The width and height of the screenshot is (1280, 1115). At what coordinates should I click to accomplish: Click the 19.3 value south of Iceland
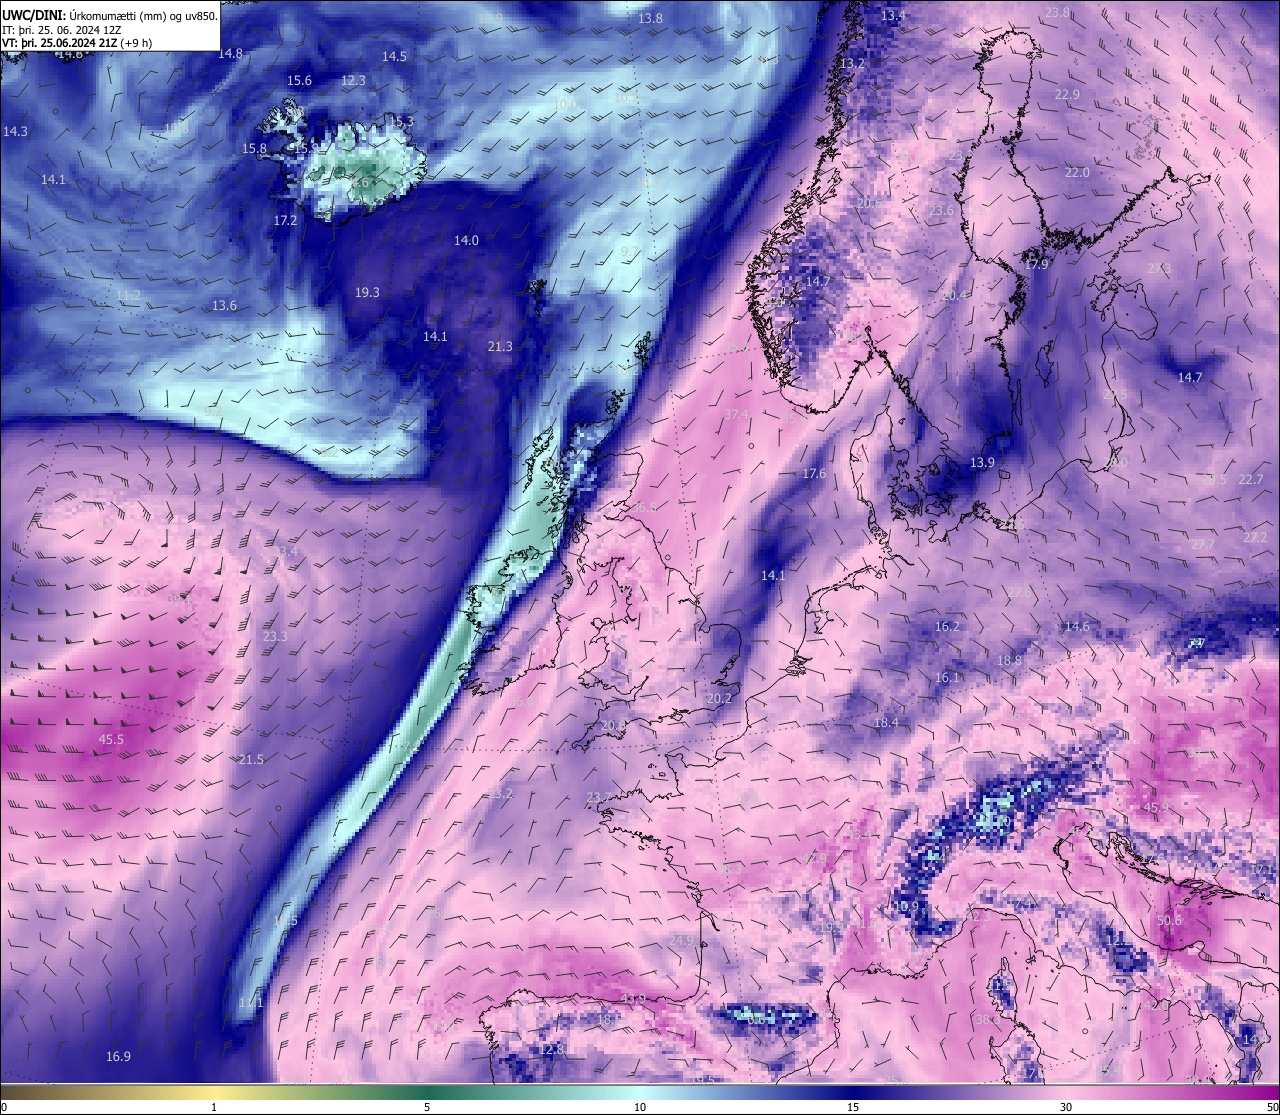367,293
